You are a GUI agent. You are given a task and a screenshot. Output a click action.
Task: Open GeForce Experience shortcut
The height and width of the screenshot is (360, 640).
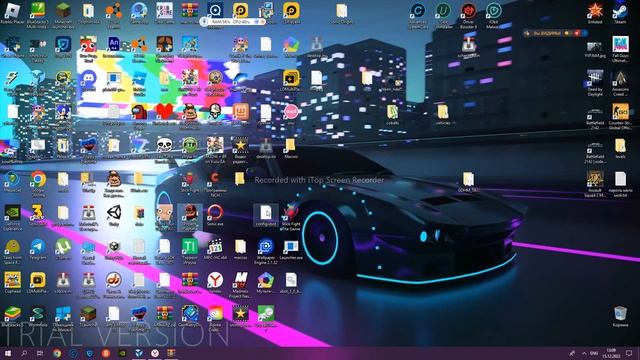click(x=12, y=213)
